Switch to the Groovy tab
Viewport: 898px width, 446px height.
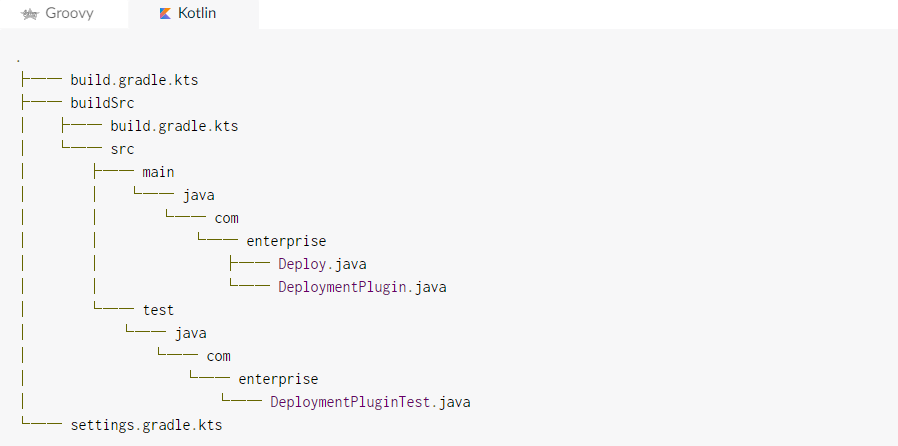(63, 14)
